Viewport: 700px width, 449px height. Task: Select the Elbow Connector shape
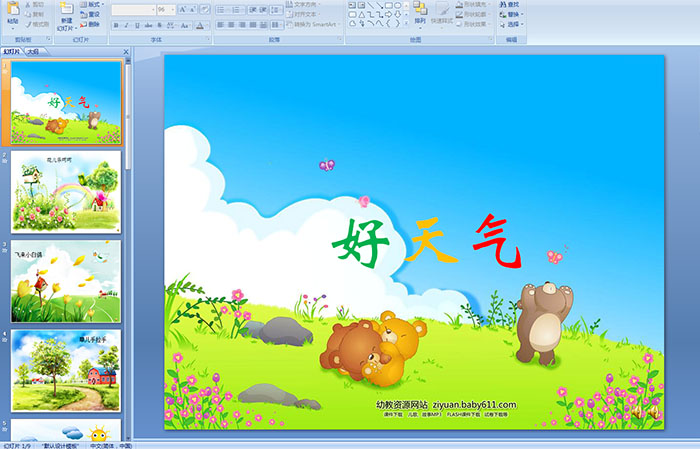pos(371,15)
